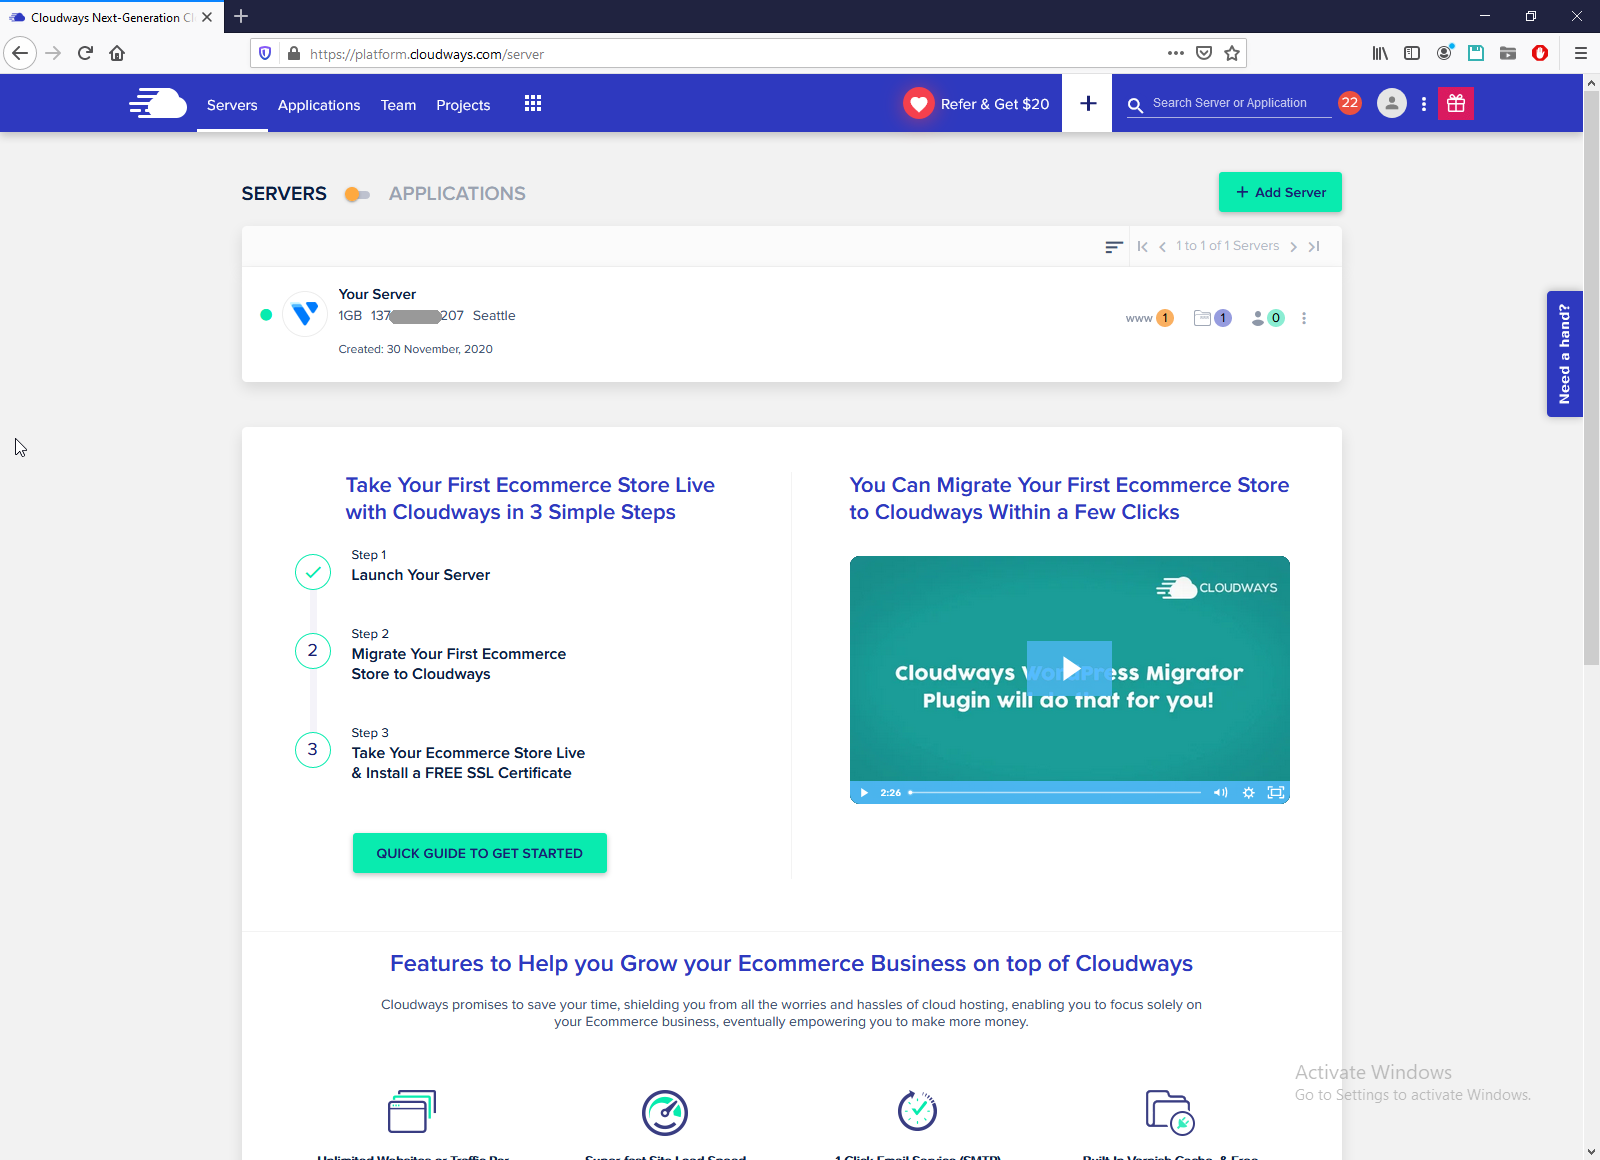The height and width of the screenshot is (1160, 1600).
Task: Play the video from the control bar
Action: pyautogui.click(x=864, y=792)
